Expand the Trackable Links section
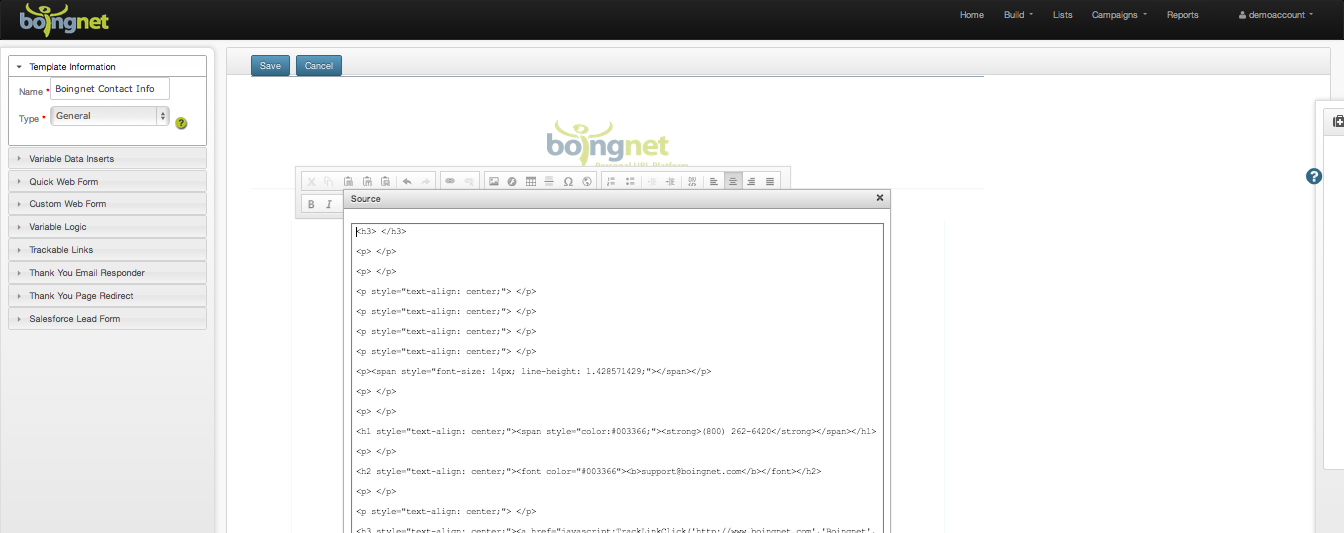 [x=107, y=250]
